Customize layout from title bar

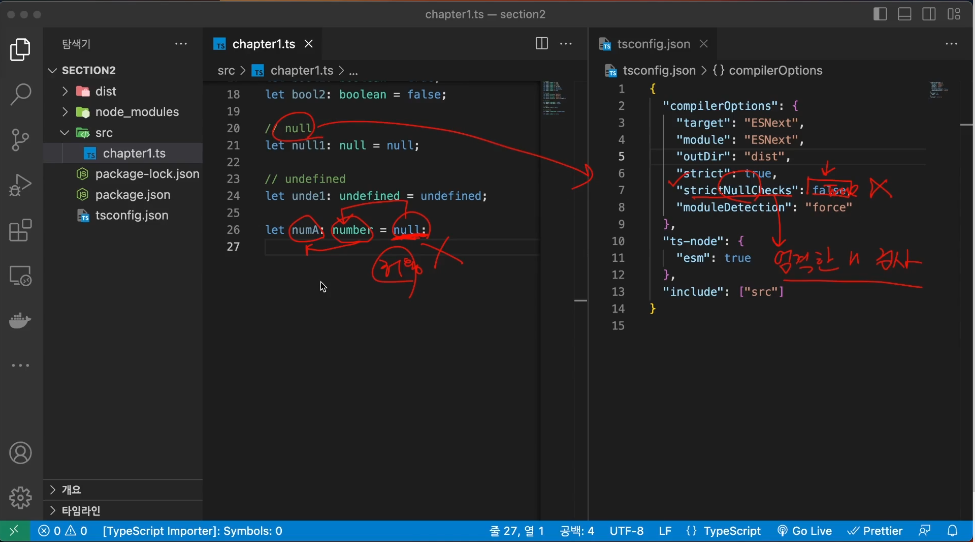click(954, 14)
